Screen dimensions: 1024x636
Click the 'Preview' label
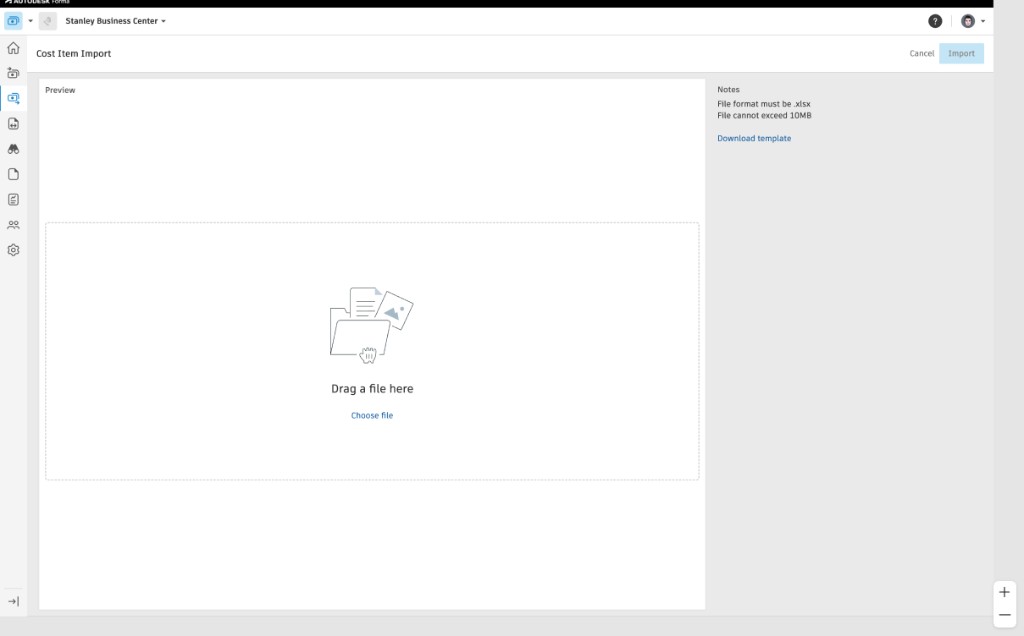60,90
